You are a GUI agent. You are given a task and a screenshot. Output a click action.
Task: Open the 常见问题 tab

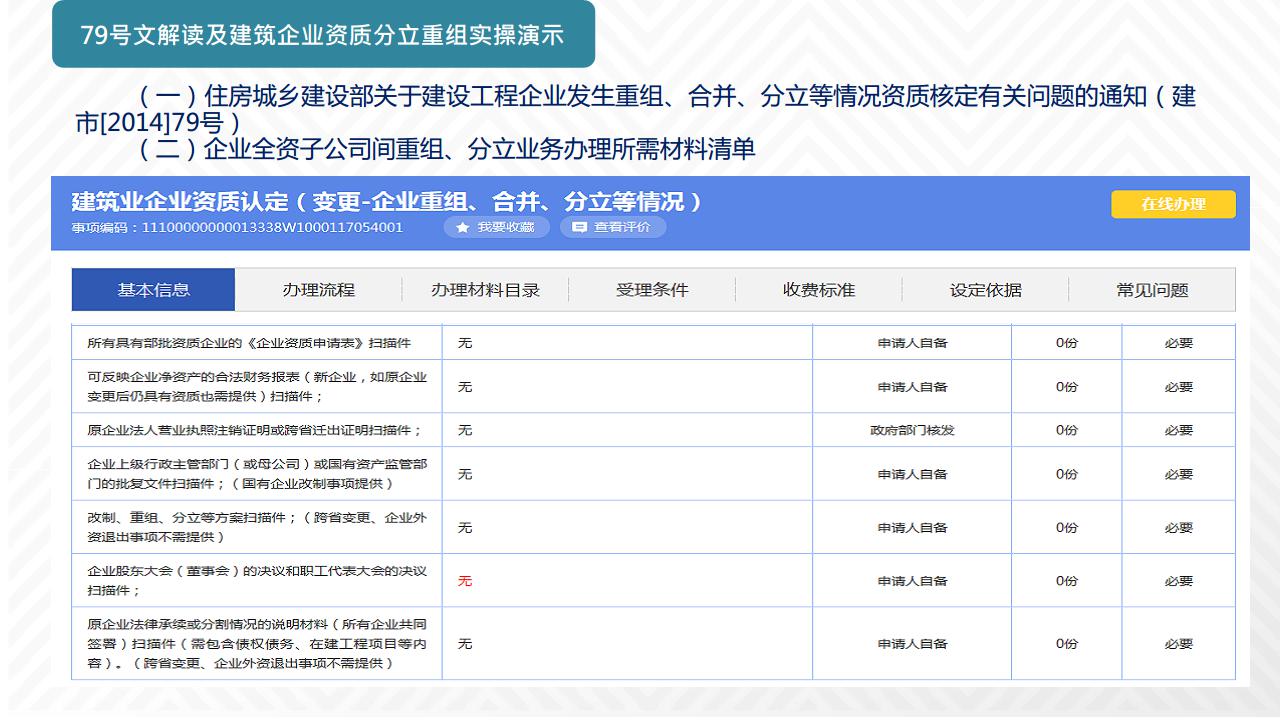[x=1152, y=290]
